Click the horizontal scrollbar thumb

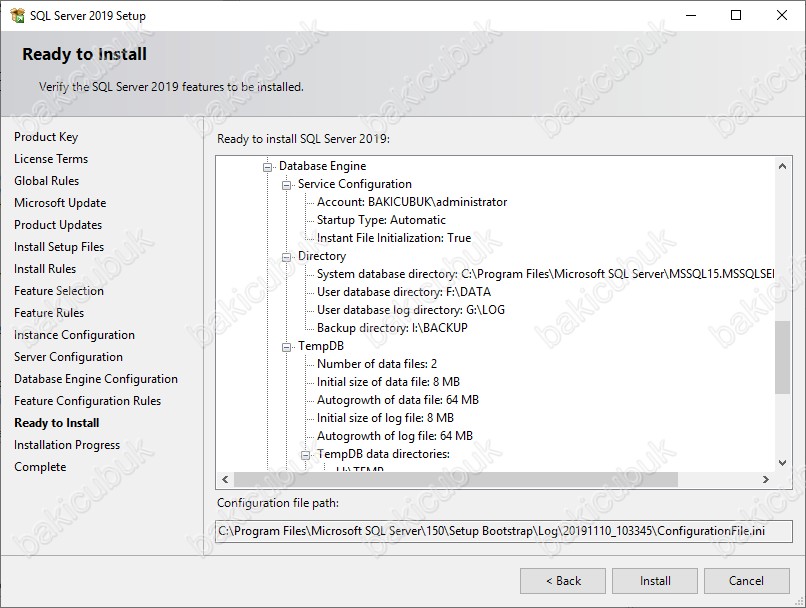456,480
